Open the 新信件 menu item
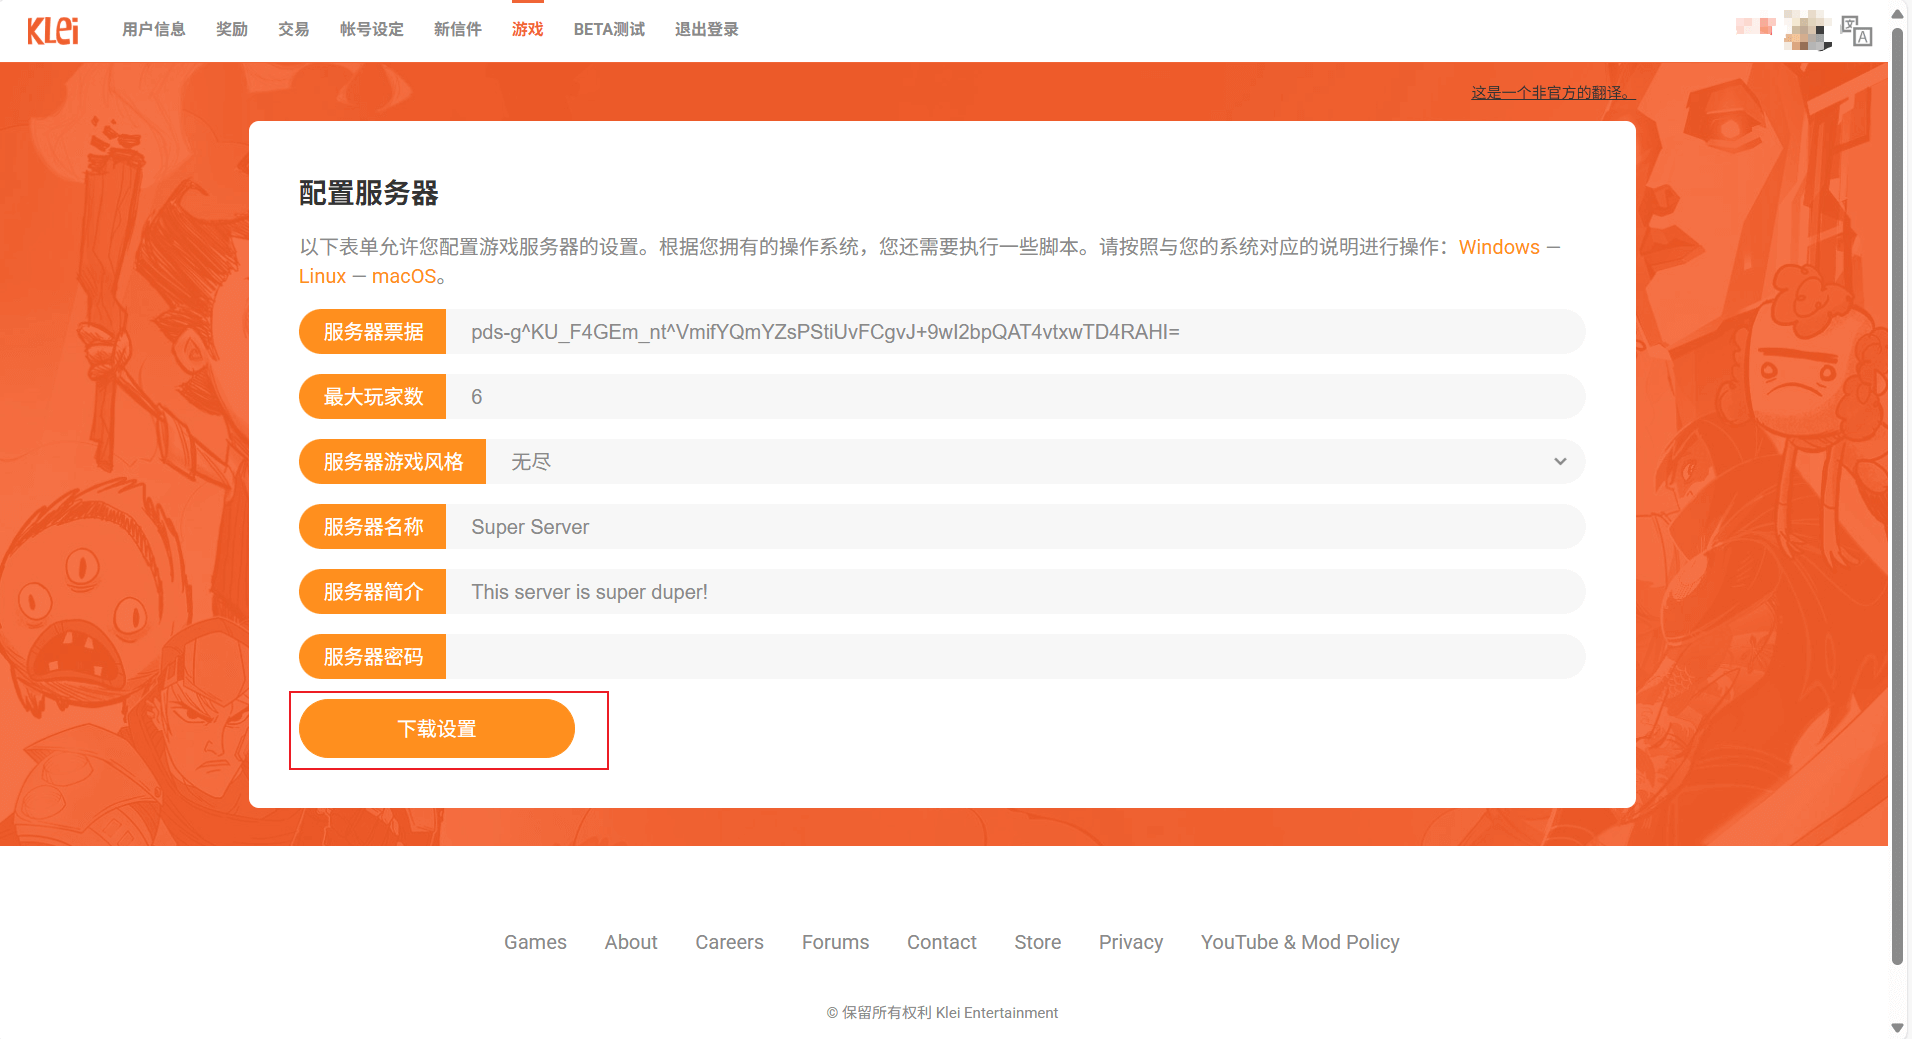The image size is (1912, 1039). 458,30
